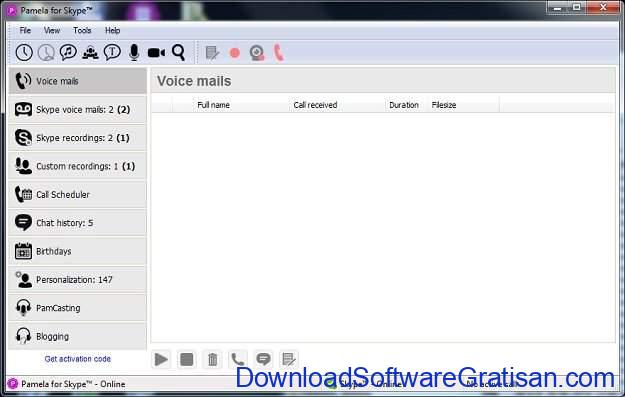Open the Call Scheduler panel
This screenshot has height=397, width=625.
tap(78, 195)
